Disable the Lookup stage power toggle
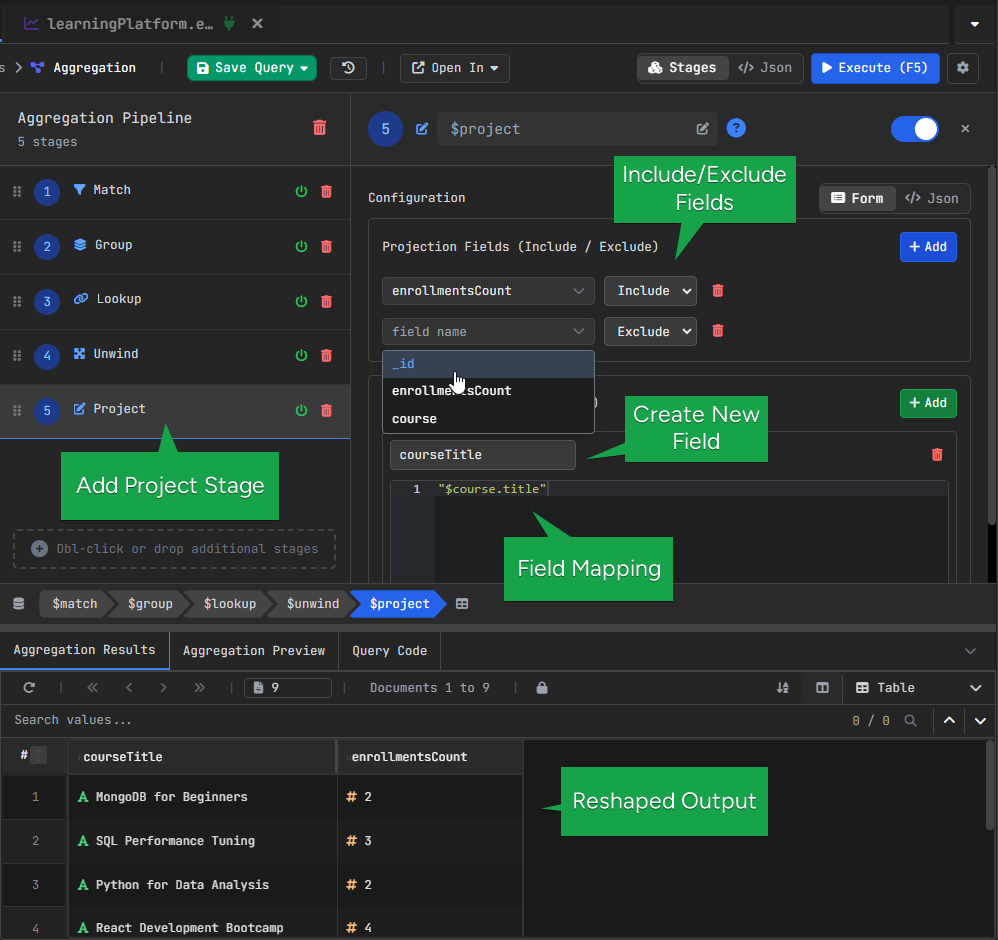Image resolution: width=998 pixels, height=940 pixels. (302, 301)
